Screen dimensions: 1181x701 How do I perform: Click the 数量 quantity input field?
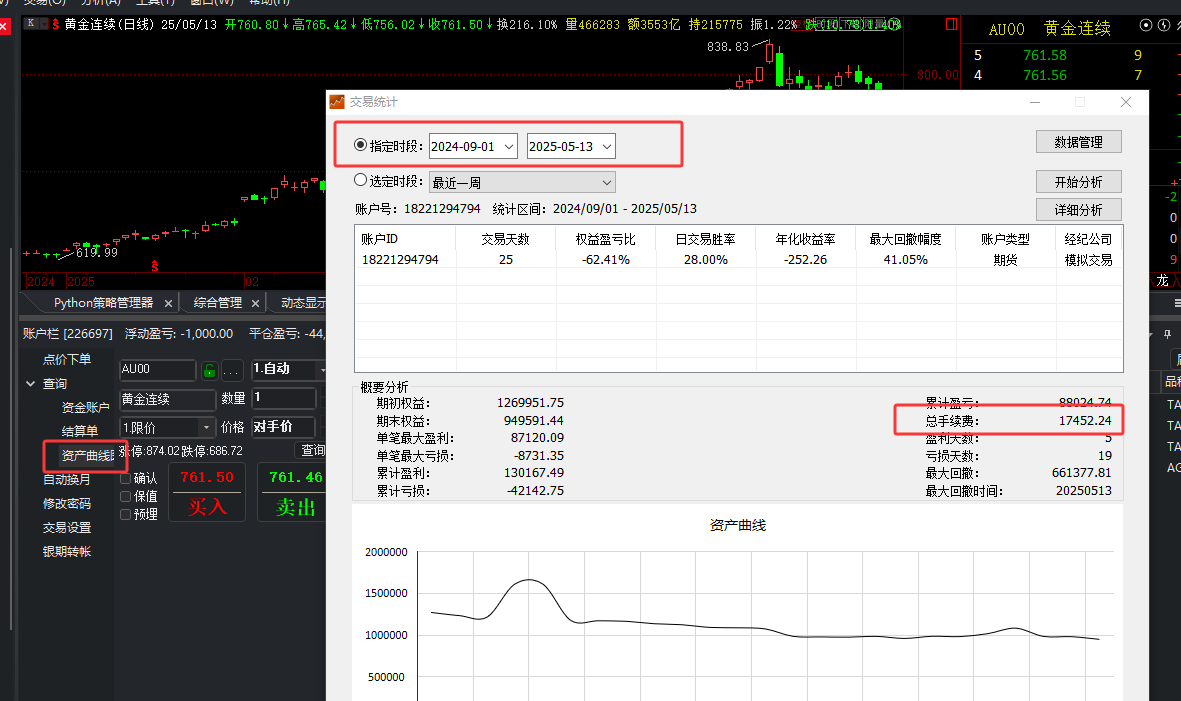pos(283,398)
